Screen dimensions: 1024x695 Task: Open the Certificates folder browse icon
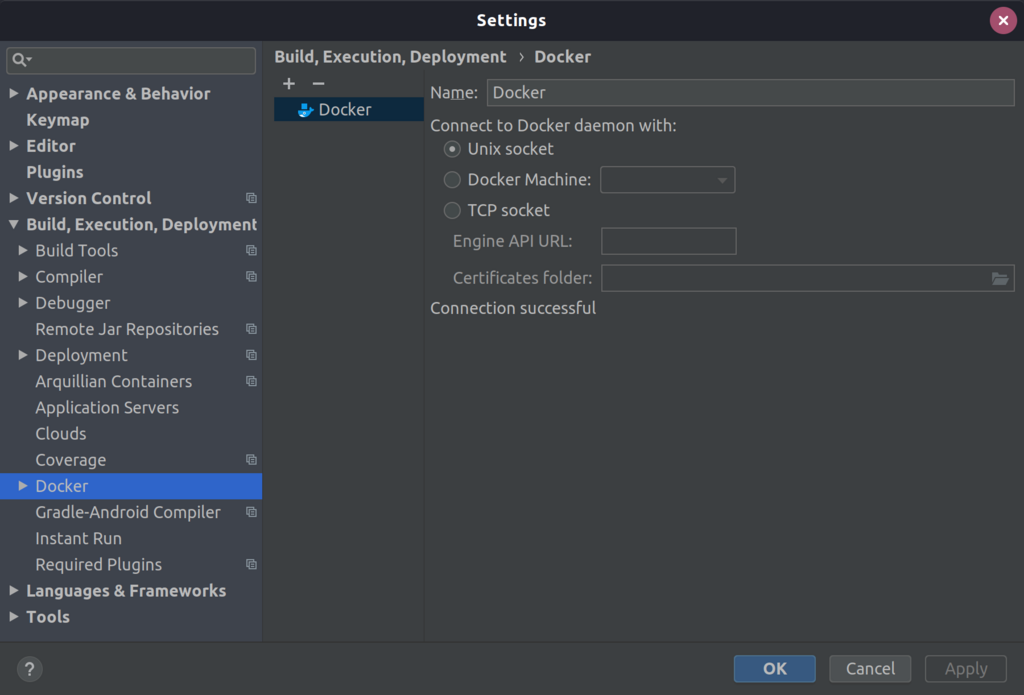(999, 278)
